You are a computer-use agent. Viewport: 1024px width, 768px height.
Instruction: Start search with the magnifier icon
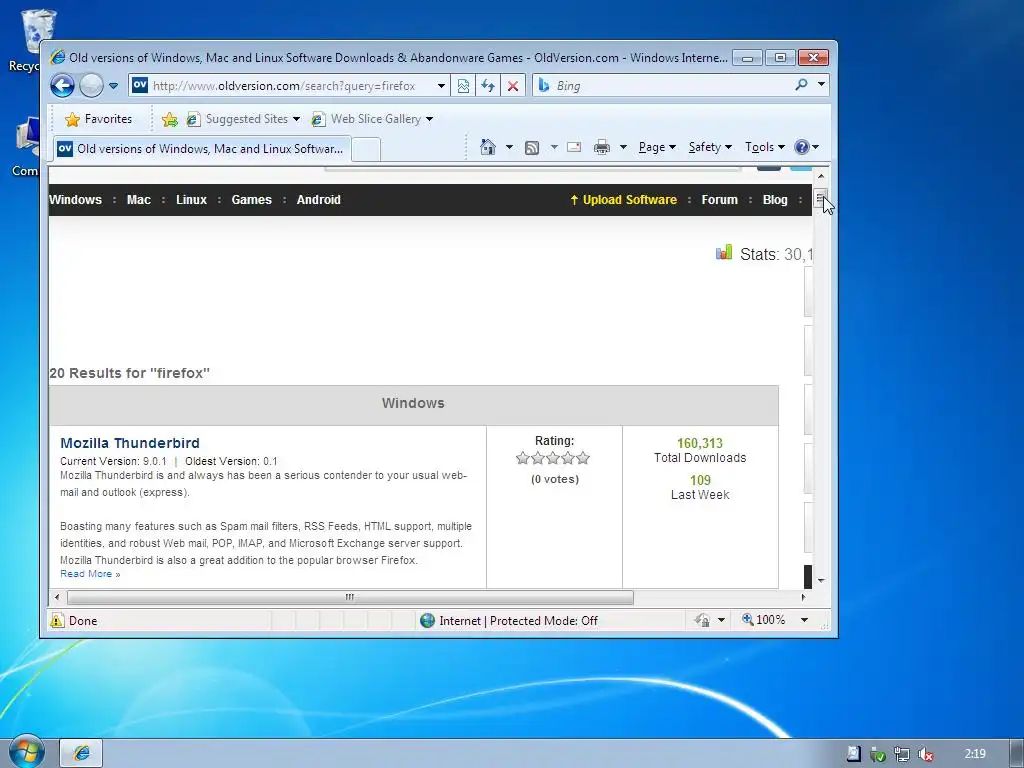[801, 84]
